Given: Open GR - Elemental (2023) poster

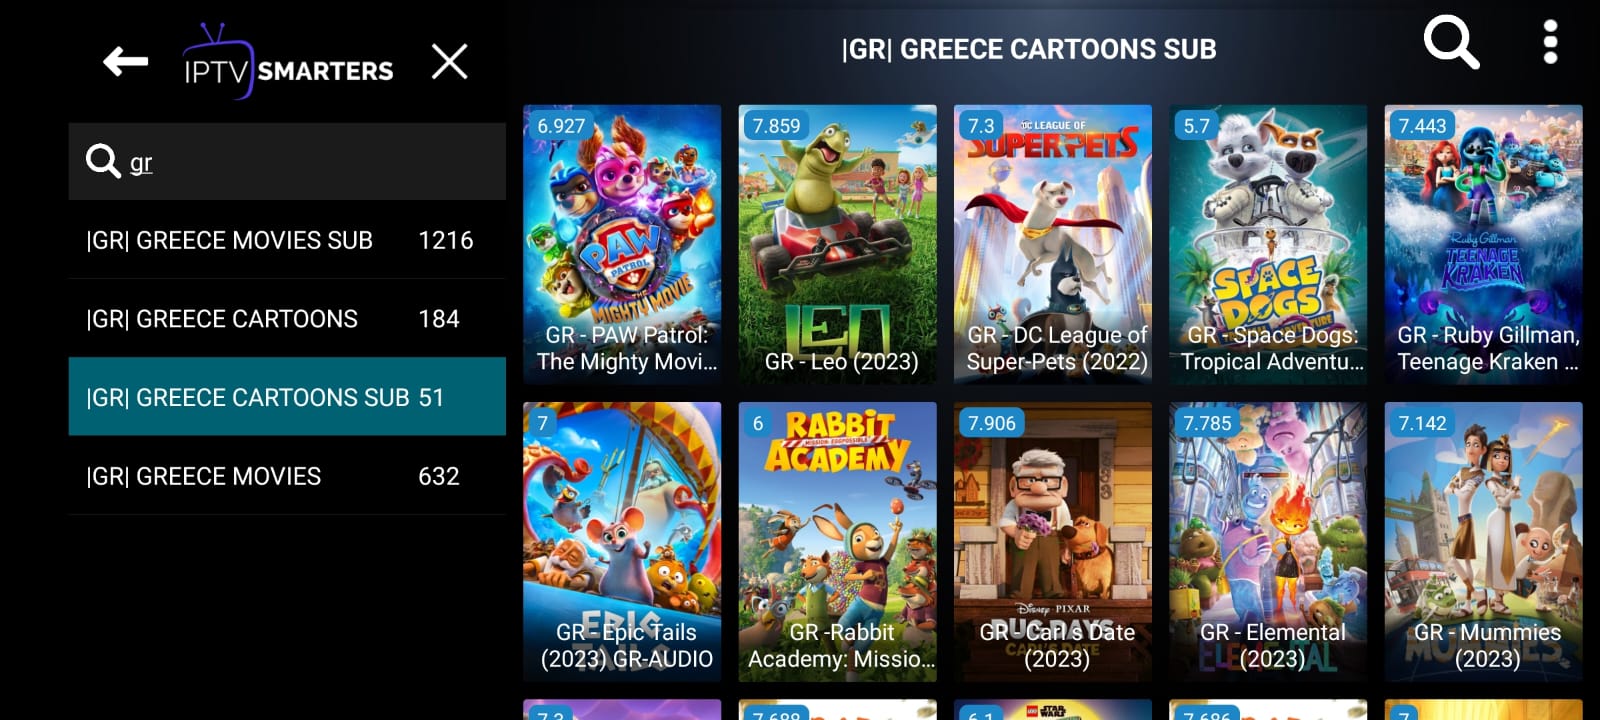Looking at the screenshot, I should tap(1268, 542).
